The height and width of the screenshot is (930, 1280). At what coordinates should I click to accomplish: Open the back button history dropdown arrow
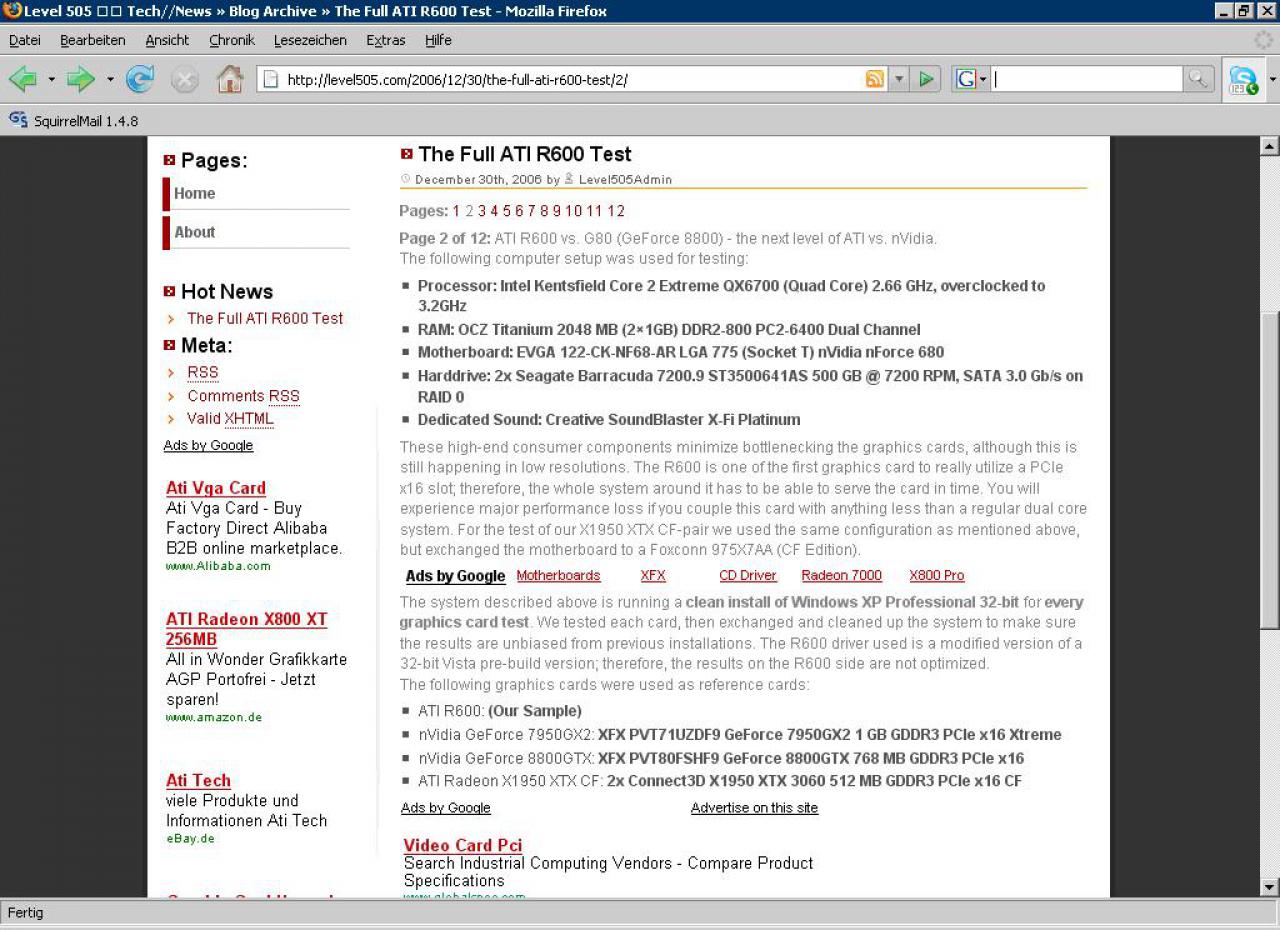tap(51, 79)
